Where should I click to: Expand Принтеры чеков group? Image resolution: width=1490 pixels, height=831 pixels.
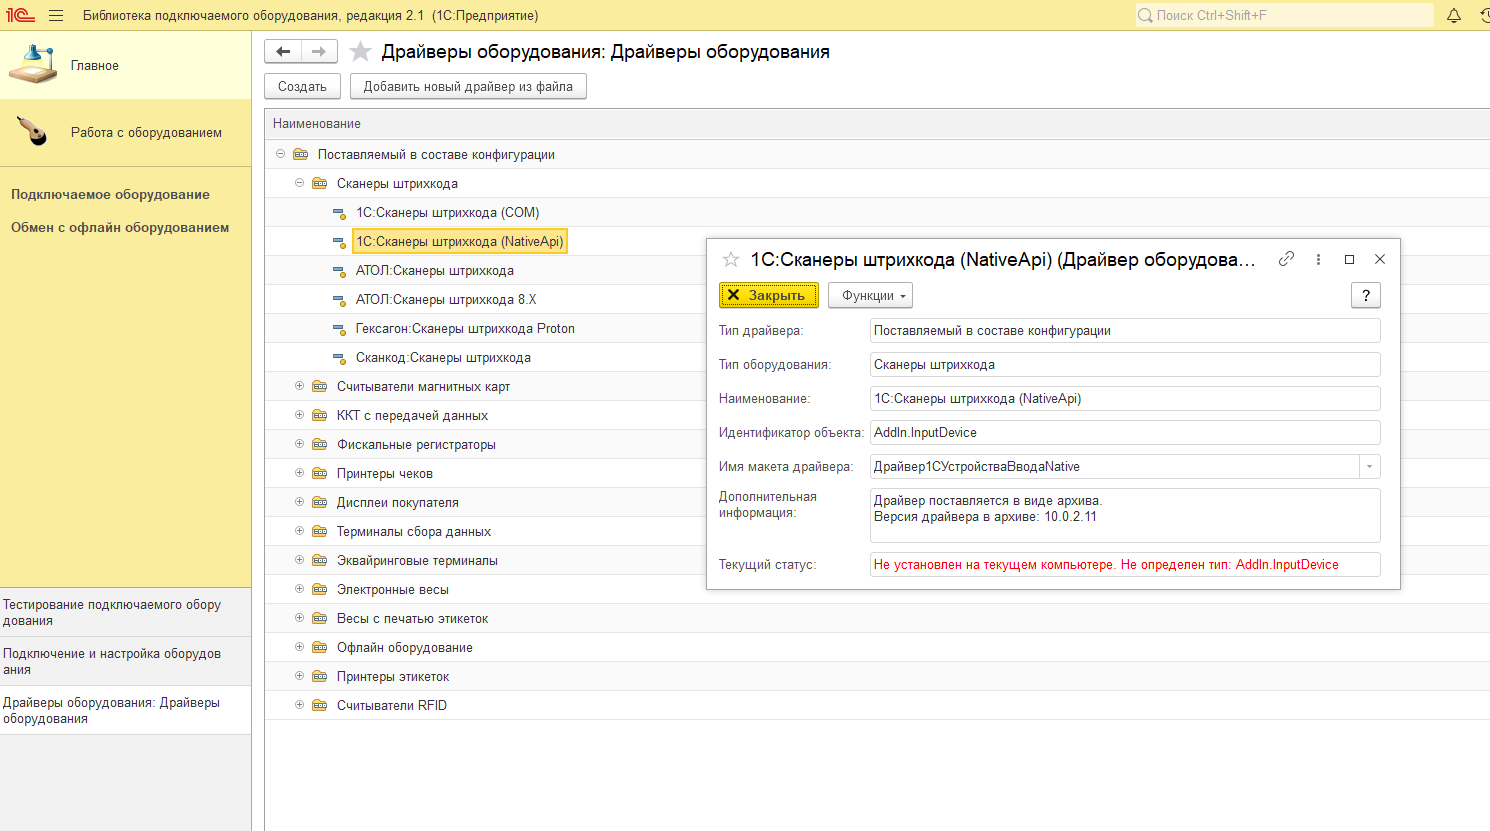click(x=299, y=473)
